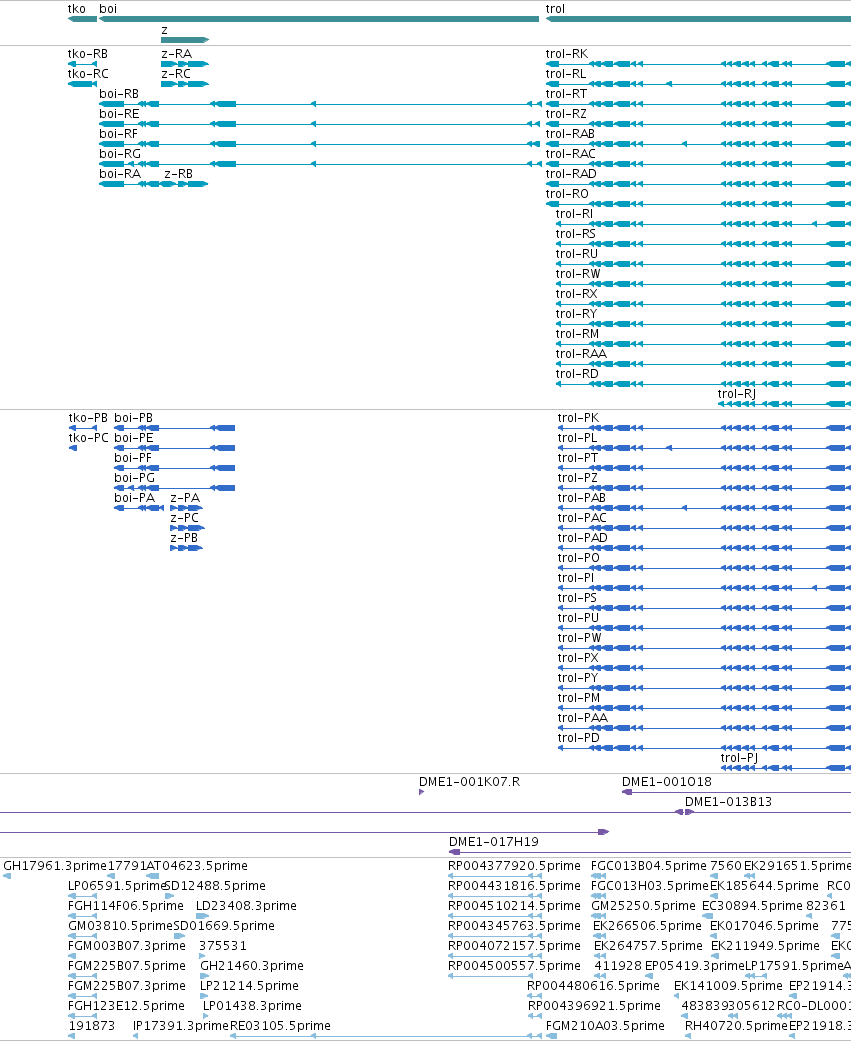
Task: Click the LD23408.3prime EST label
Action: 246,906
